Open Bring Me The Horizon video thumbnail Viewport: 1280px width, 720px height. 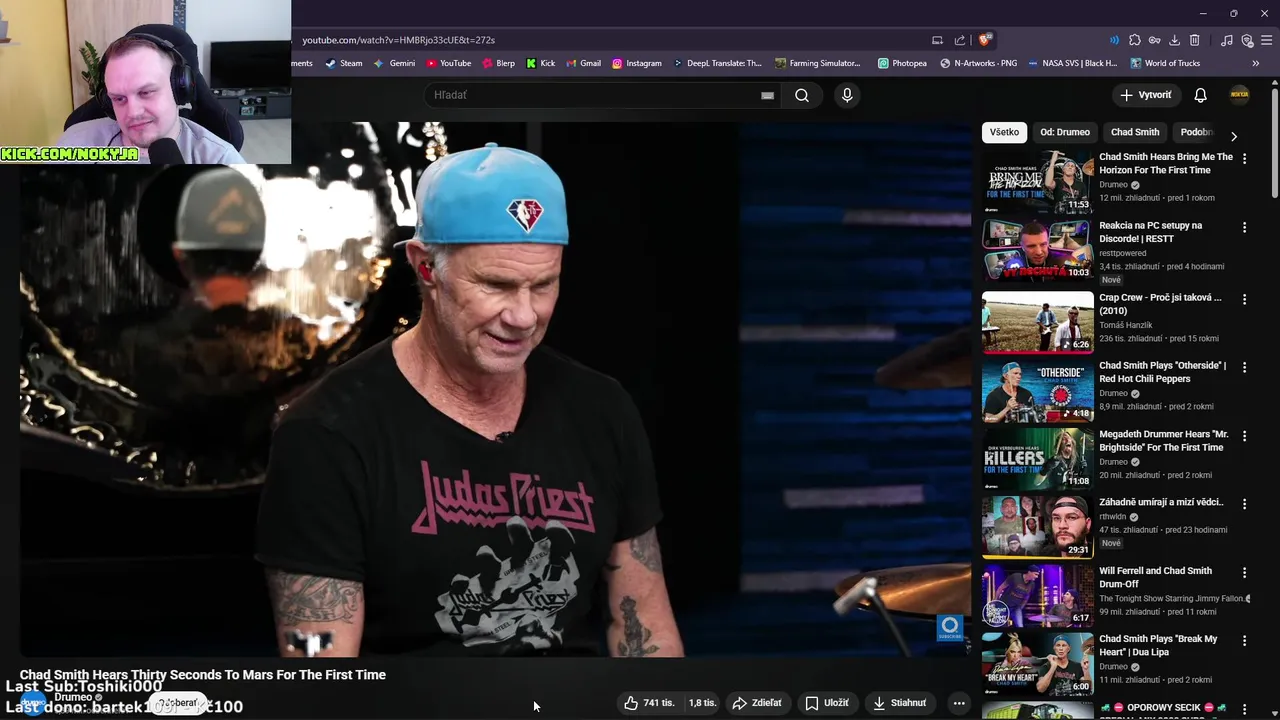pyautogui.click(x=1038, y=182)
